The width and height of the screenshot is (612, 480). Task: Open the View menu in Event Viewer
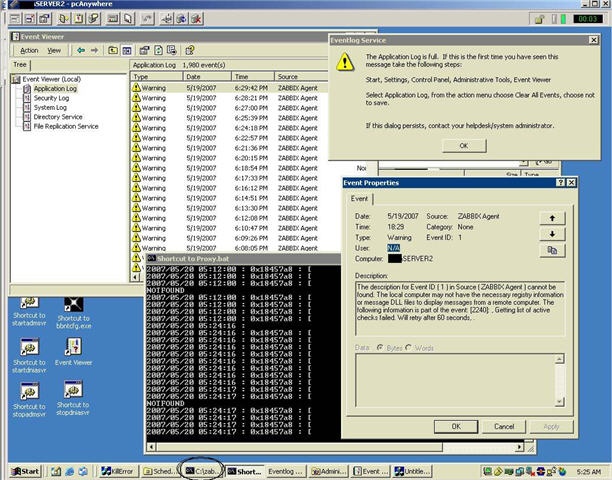tap(54, 50)
